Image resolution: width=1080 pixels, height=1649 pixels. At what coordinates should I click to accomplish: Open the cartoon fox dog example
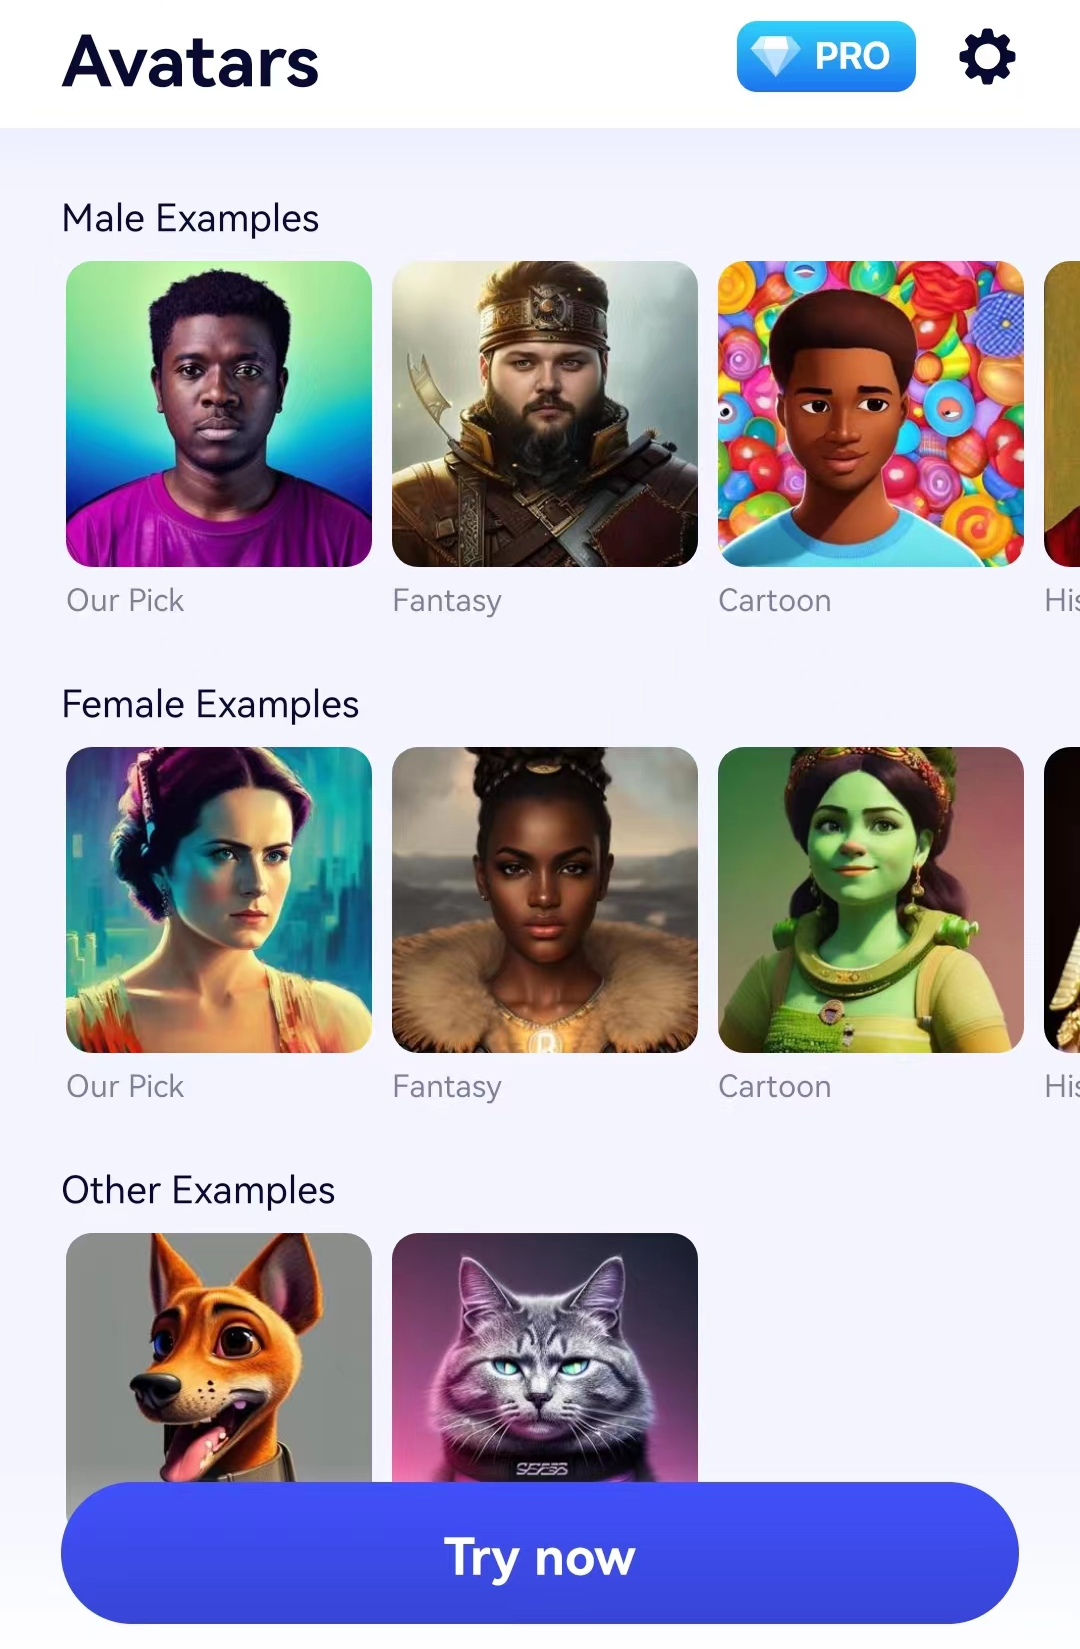219,1357
